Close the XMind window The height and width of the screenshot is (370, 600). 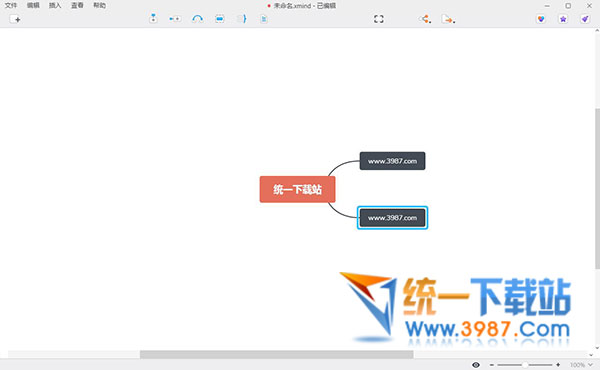589,5
